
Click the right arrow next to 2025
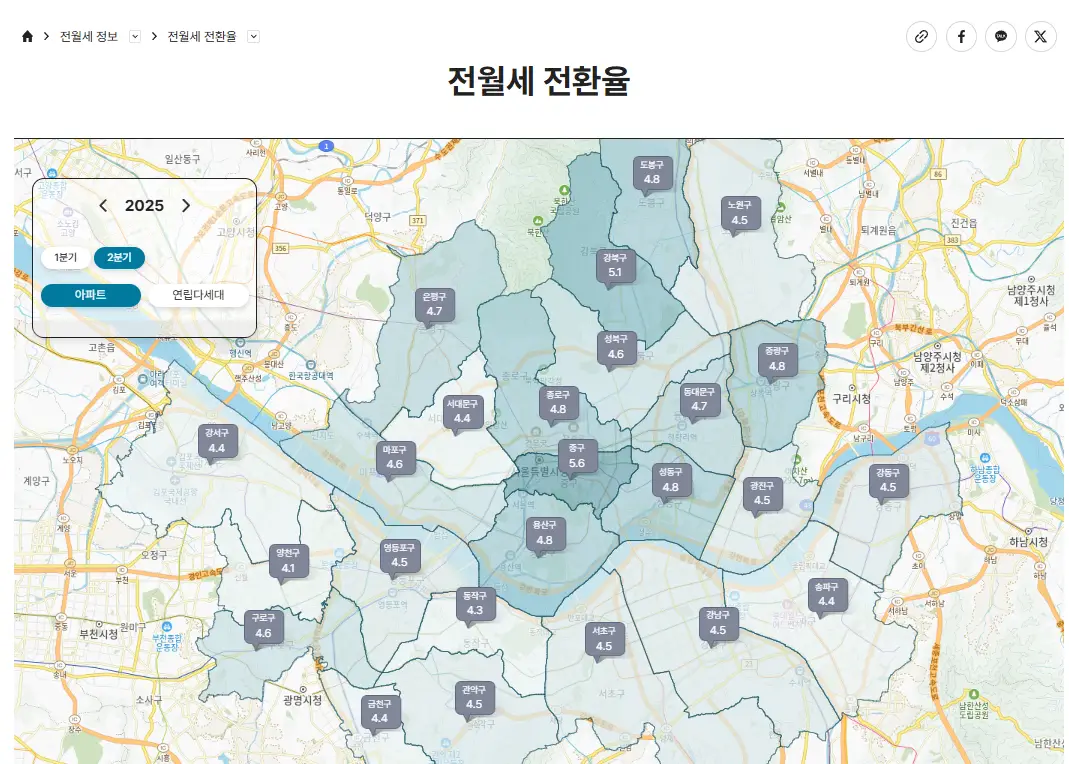tap(186, 206)
